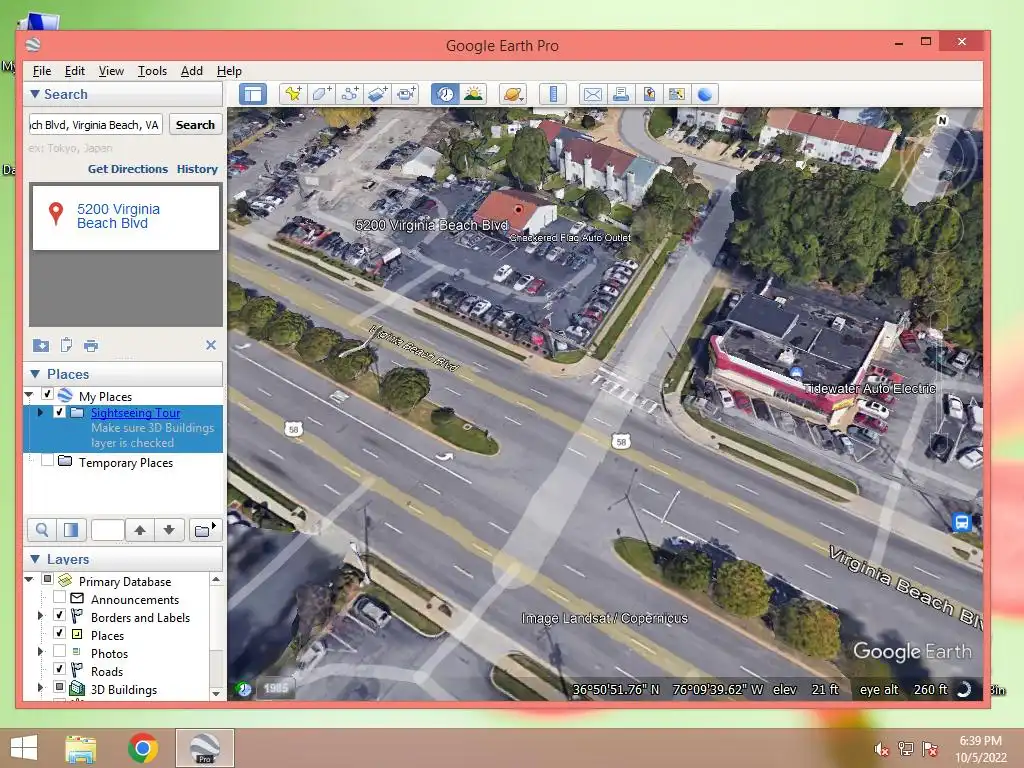Expand the Photos layer node
The width and height of the screenshot is (1024, 768).
[40, 651]
